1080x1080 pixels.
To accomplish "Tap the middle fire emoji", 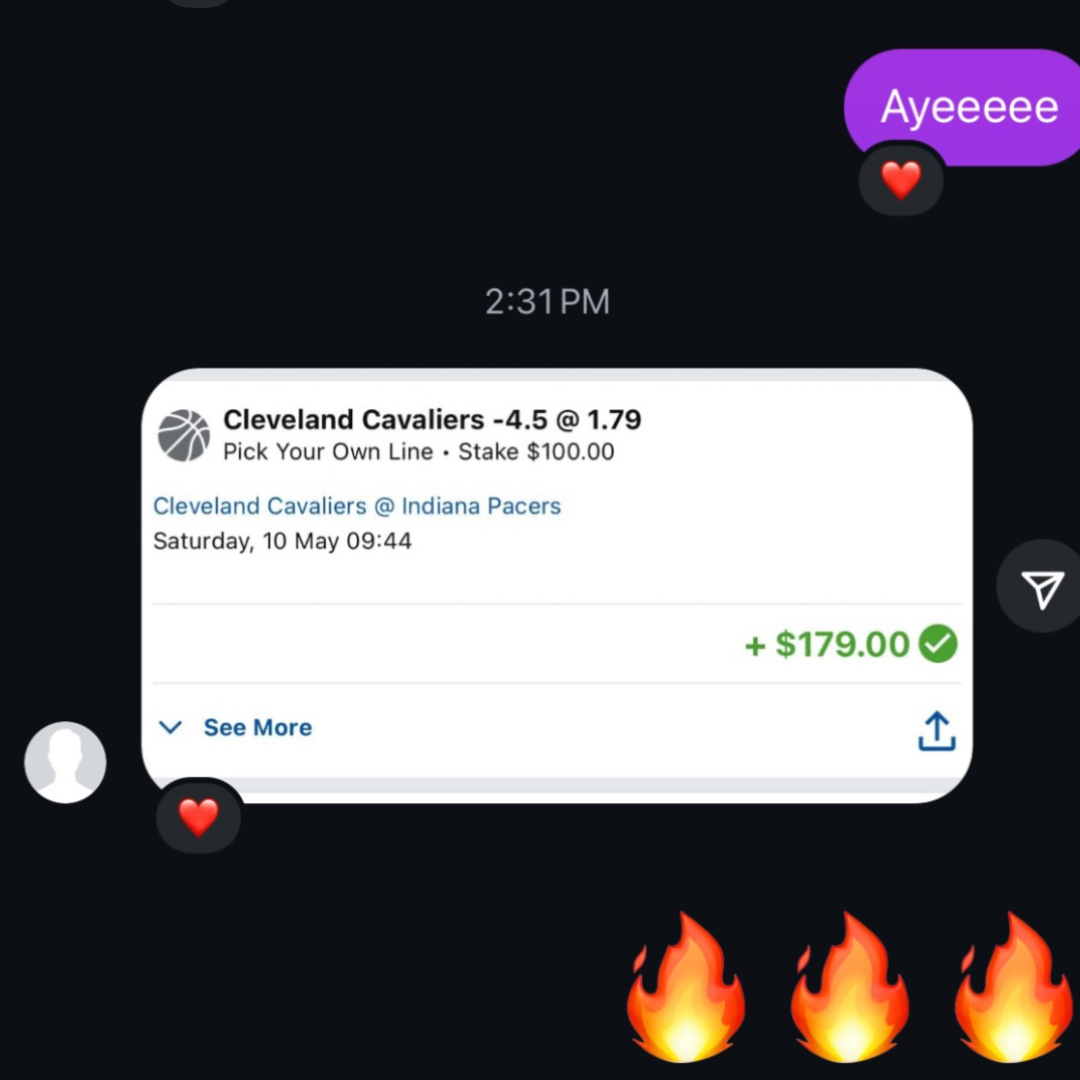I will 849,986.
